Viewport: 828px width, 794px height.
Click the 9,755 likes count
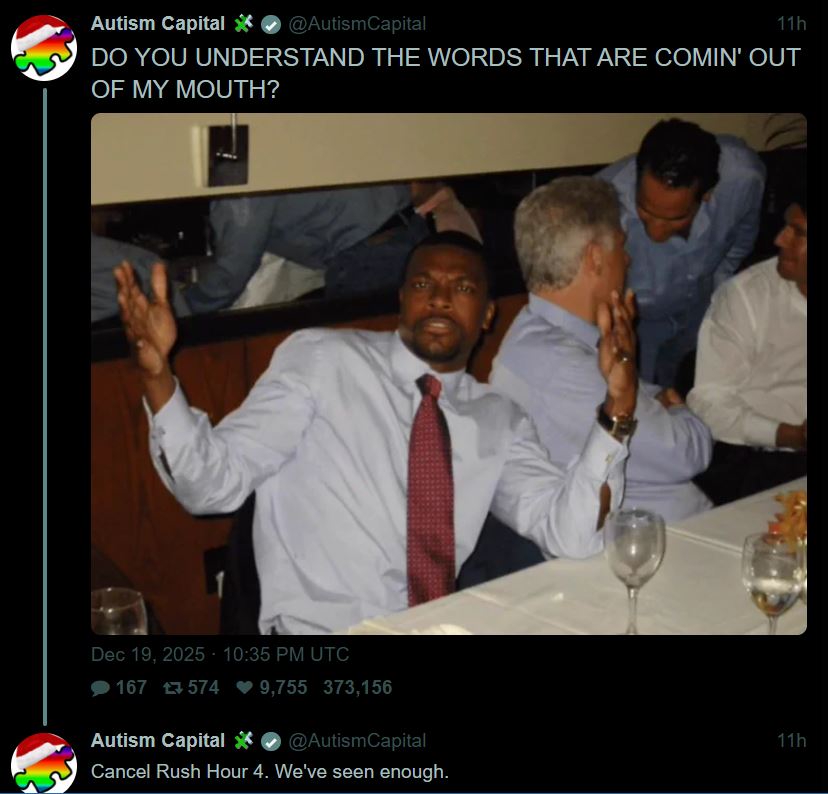tap(283, 687)
